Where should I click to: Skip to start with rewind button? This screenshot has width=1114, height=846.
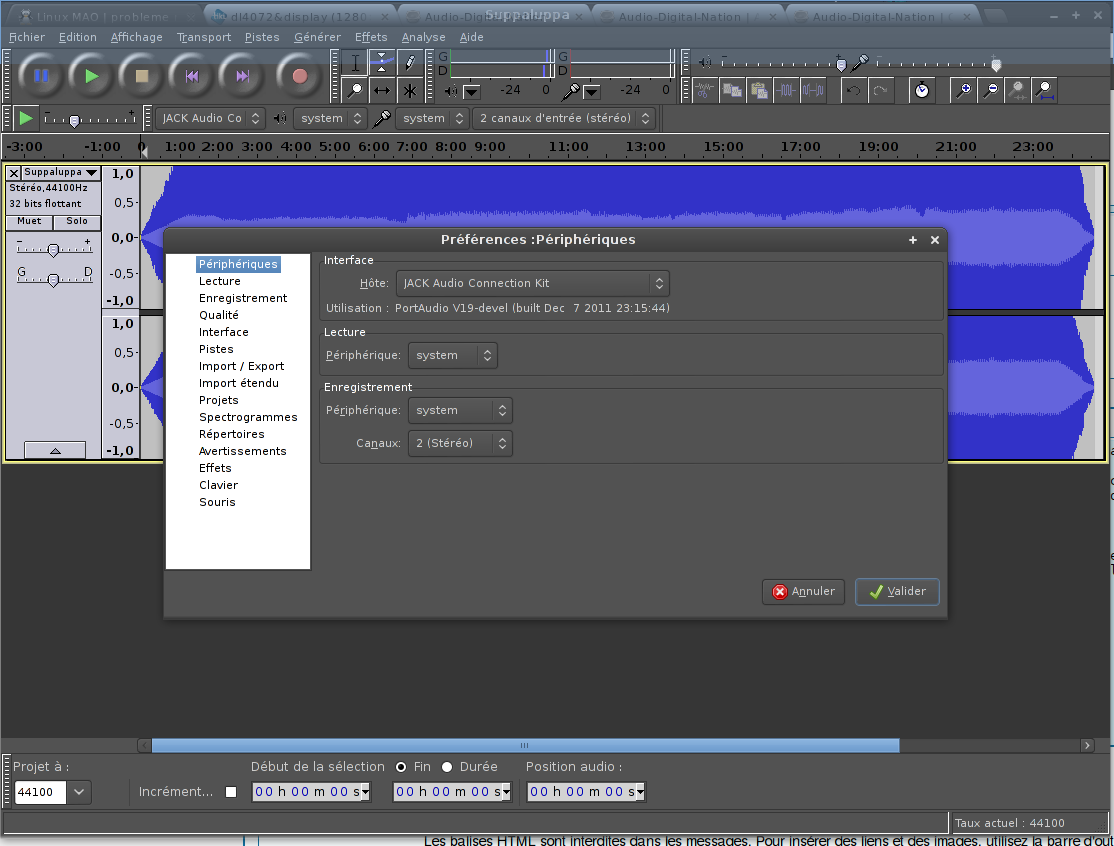click(192, 75)
